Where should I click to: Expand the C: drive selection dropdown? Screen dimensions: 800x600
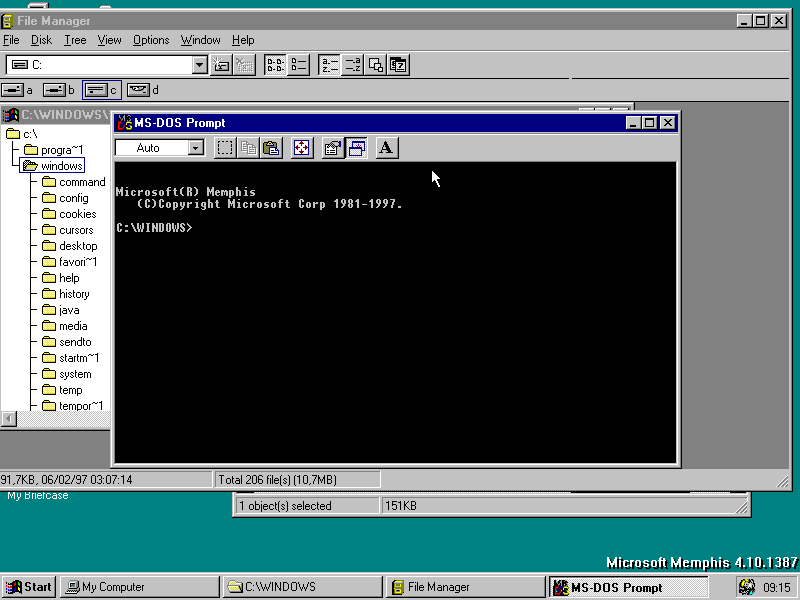pos(199,65)
